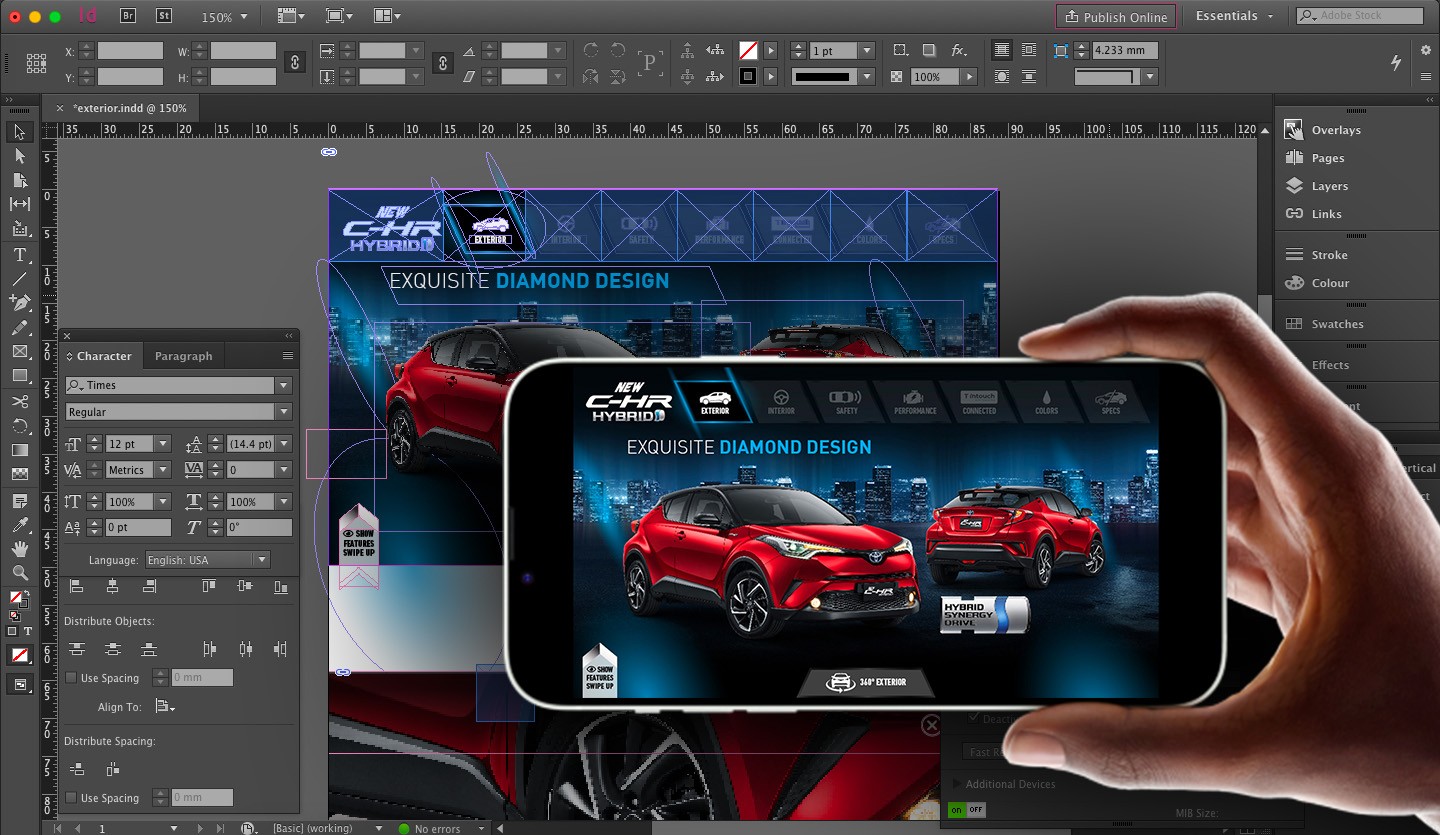This screenshot has width=1440, height=835.
Task: Click the Publish Online button
Action: (1115, 17)
